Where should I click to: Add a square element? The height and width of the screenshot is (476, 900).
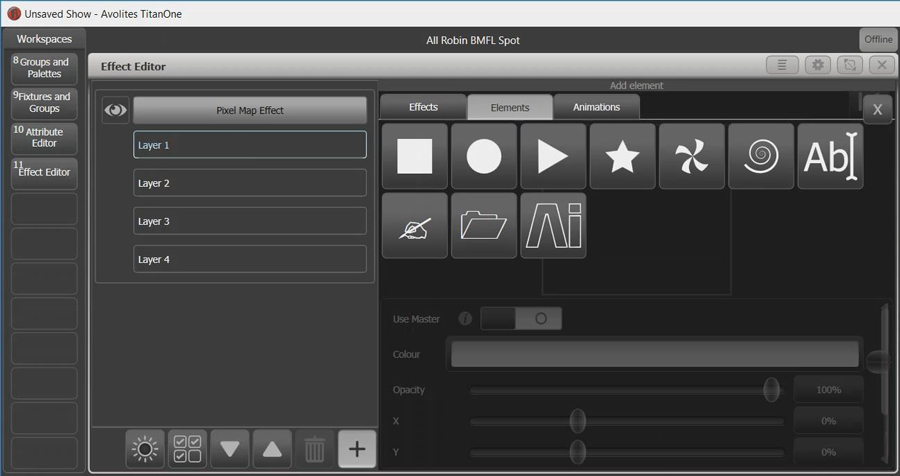[414, 156]
